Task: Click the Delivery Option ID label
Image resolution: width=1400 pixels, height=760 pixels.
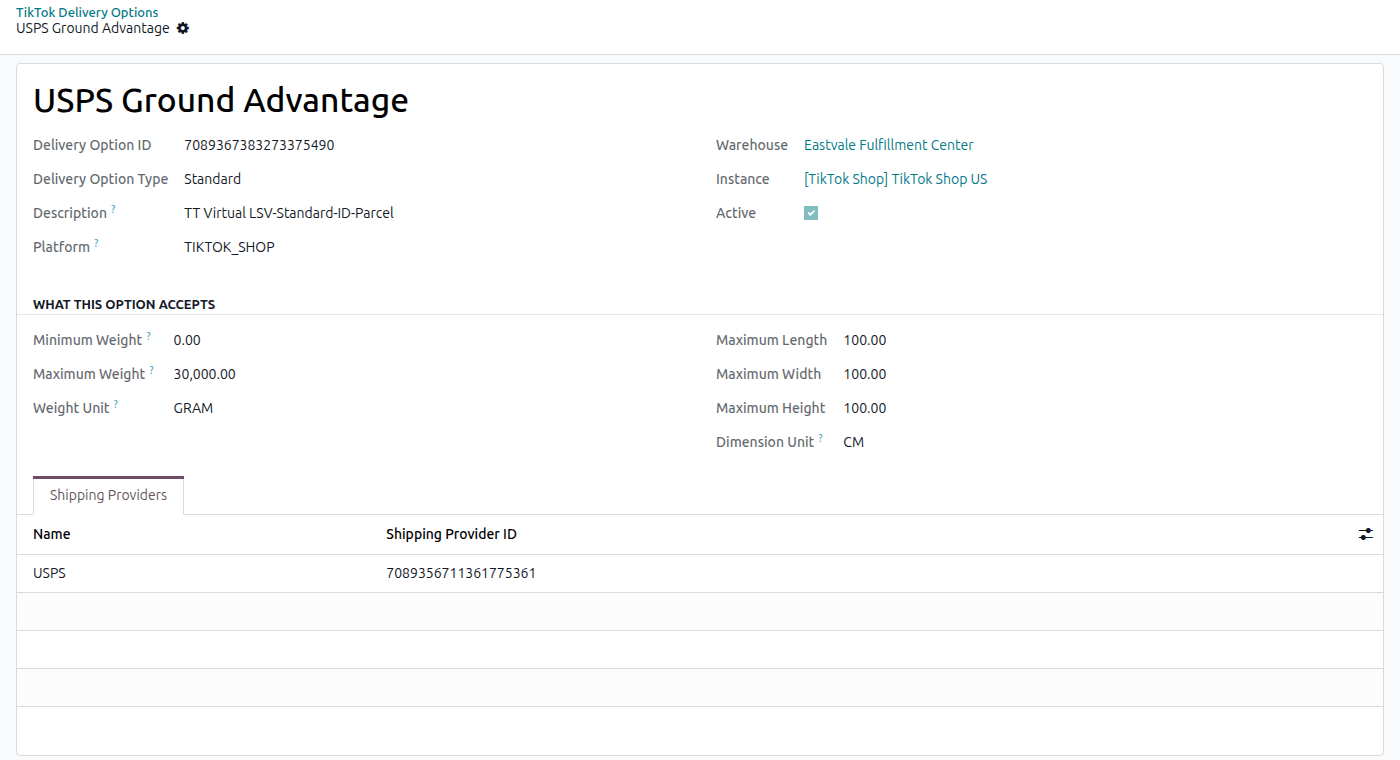Action: [92, 145]
